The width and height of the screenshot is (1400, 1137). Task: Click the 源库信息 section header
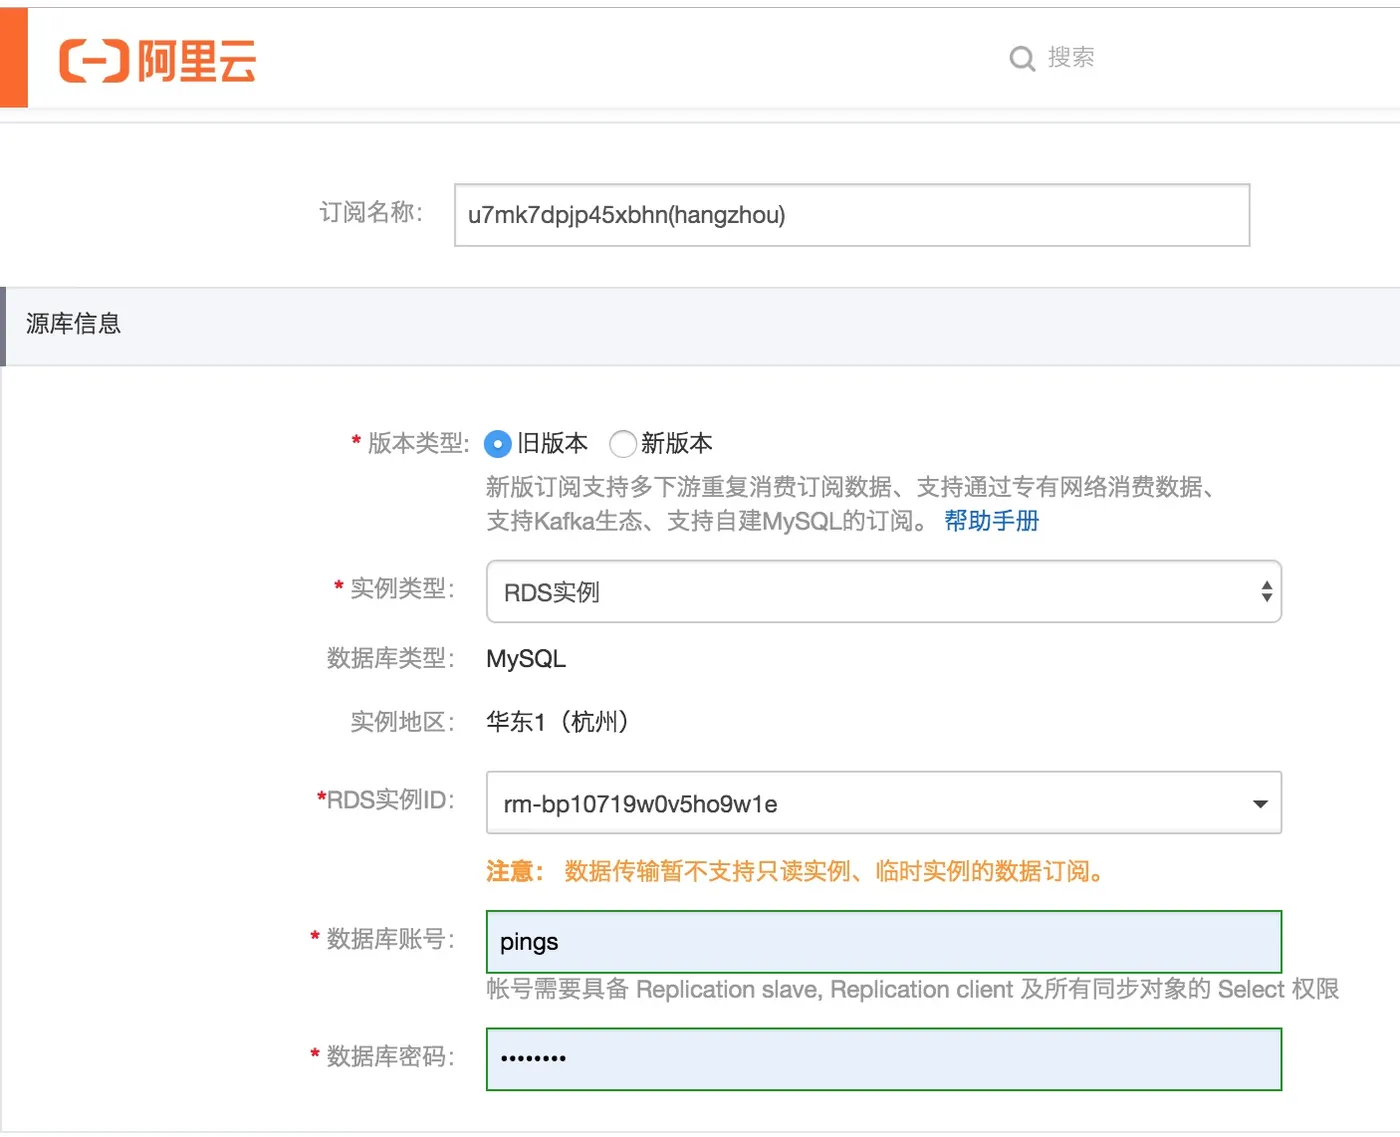click(x=73, y=324)
